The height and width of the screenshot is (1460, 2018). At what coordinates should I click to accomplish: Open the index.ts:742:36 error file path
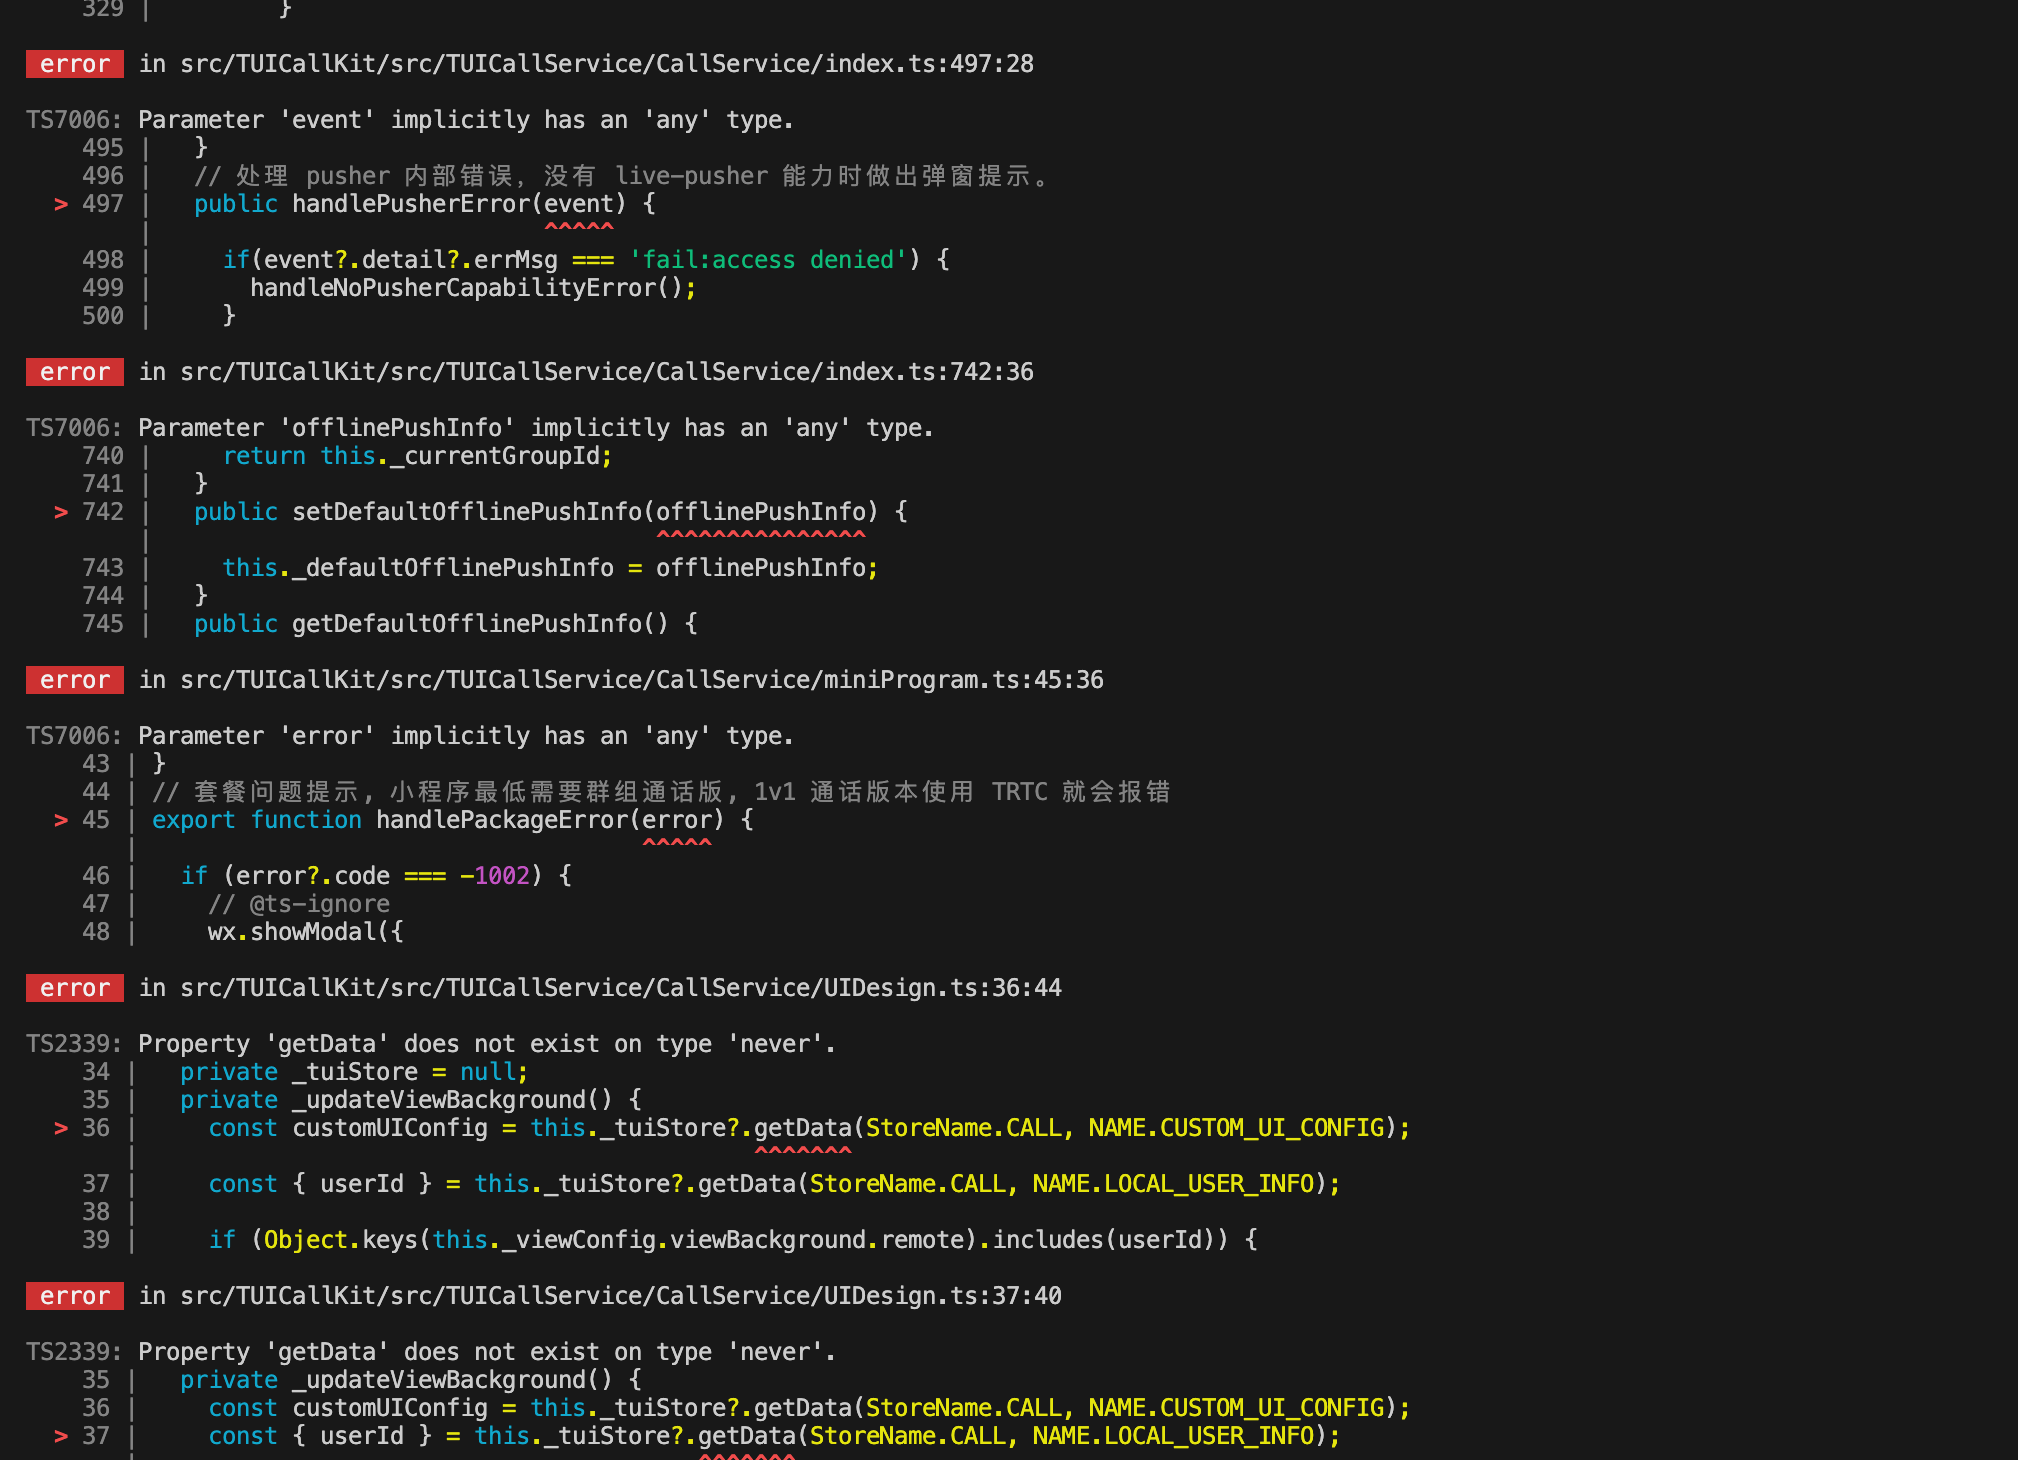pyautogui.click(x=606, y=372)
